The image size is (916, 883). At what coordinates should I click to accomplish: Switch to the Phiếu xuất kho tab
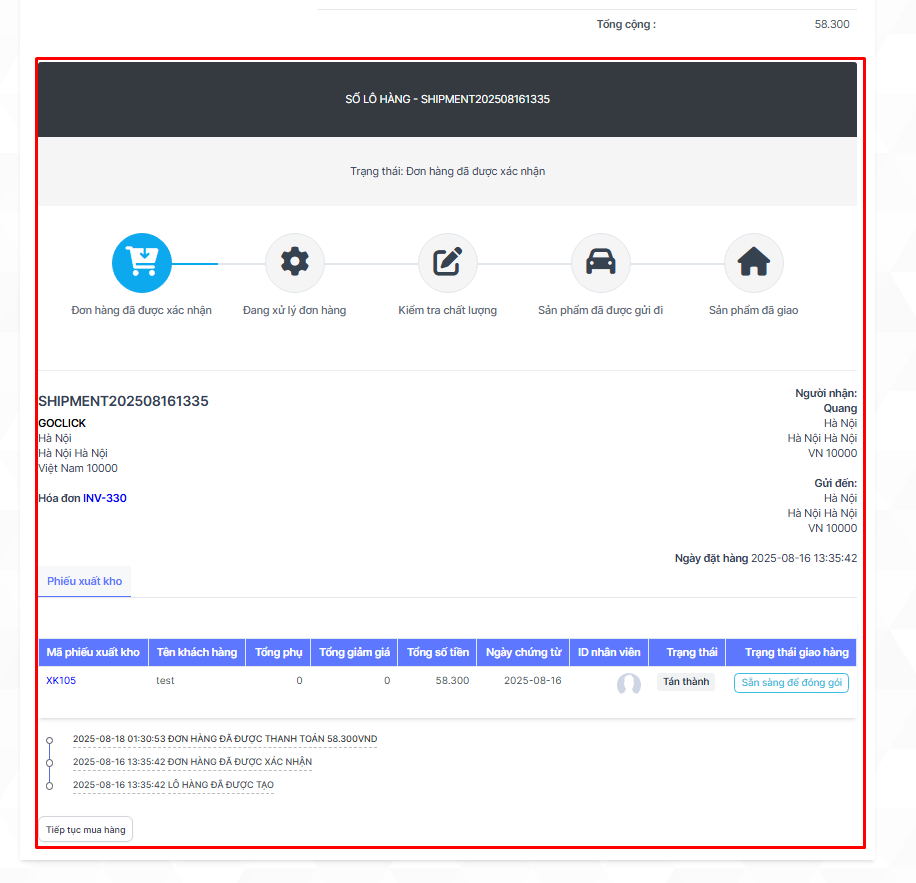point(84,581)
